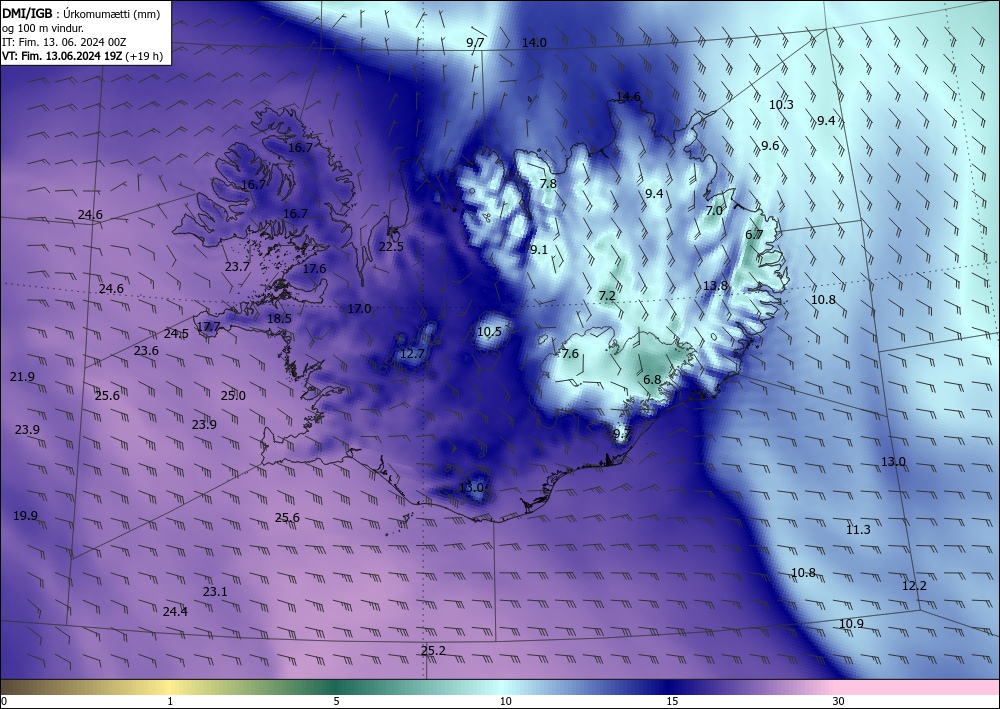The height and width of the screenshot is (709, 1000).
Task: Click the 17.0 value label
Action: 359,309
